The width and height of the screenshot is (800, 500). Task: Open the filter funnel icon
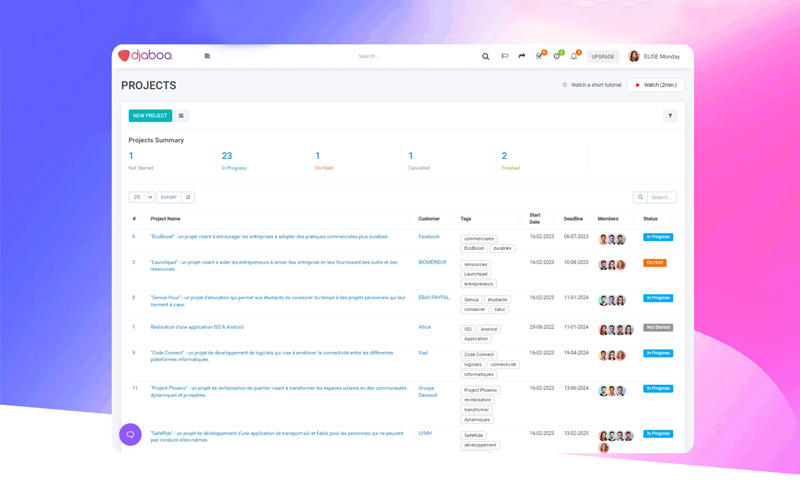[x=670, y=116]
